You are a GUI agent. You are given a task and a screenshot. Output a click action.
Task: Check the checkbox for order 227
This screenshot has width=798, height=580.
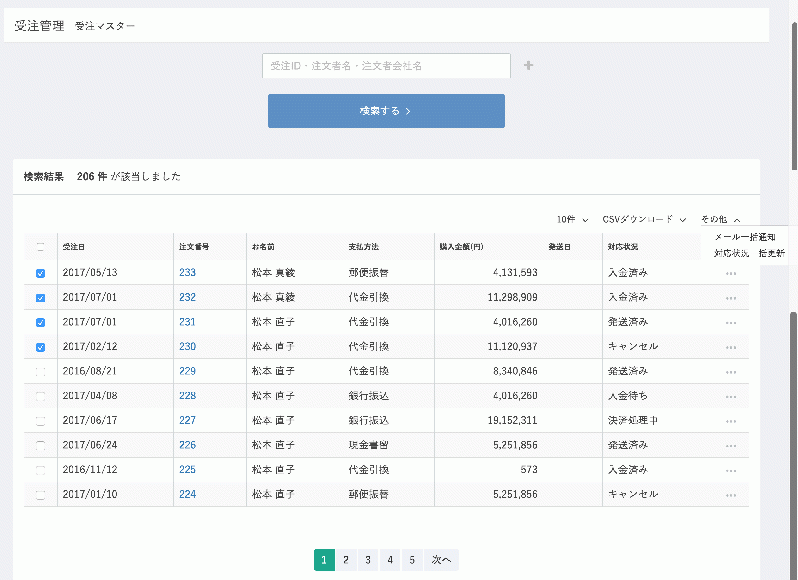click(41, 421)
